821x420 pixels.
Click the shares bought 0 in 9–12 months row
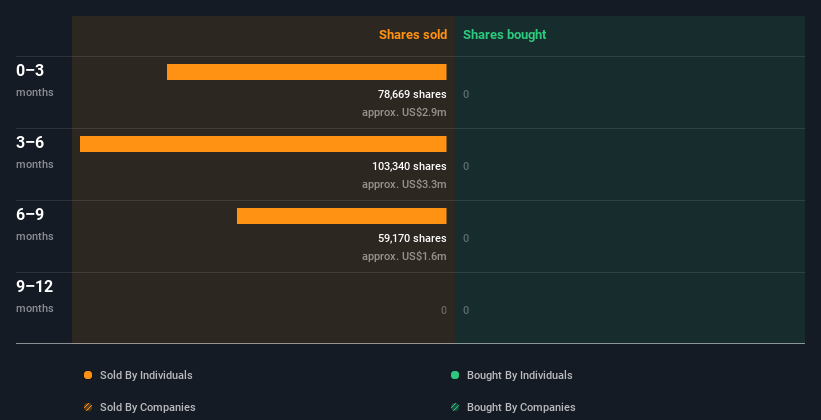click(466, 311)
